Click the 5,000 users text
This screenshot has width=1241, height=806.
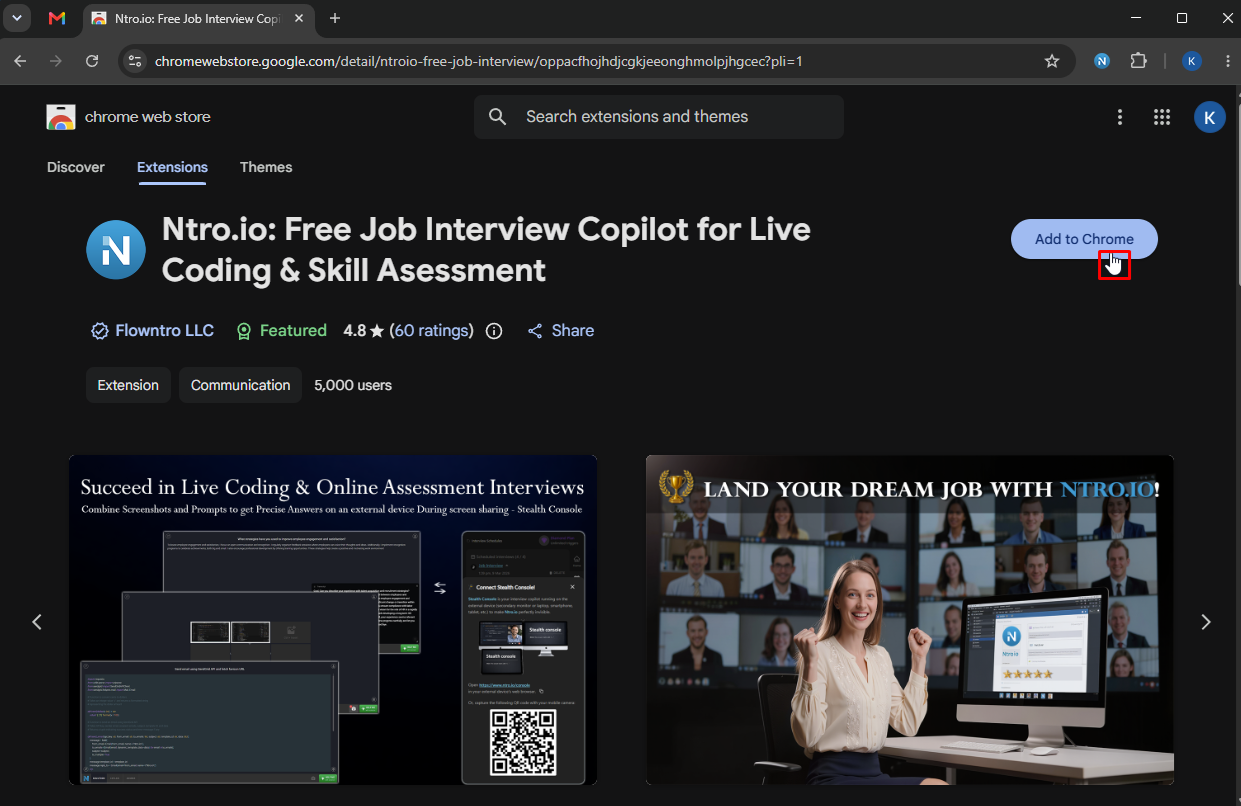pos(353,385)
